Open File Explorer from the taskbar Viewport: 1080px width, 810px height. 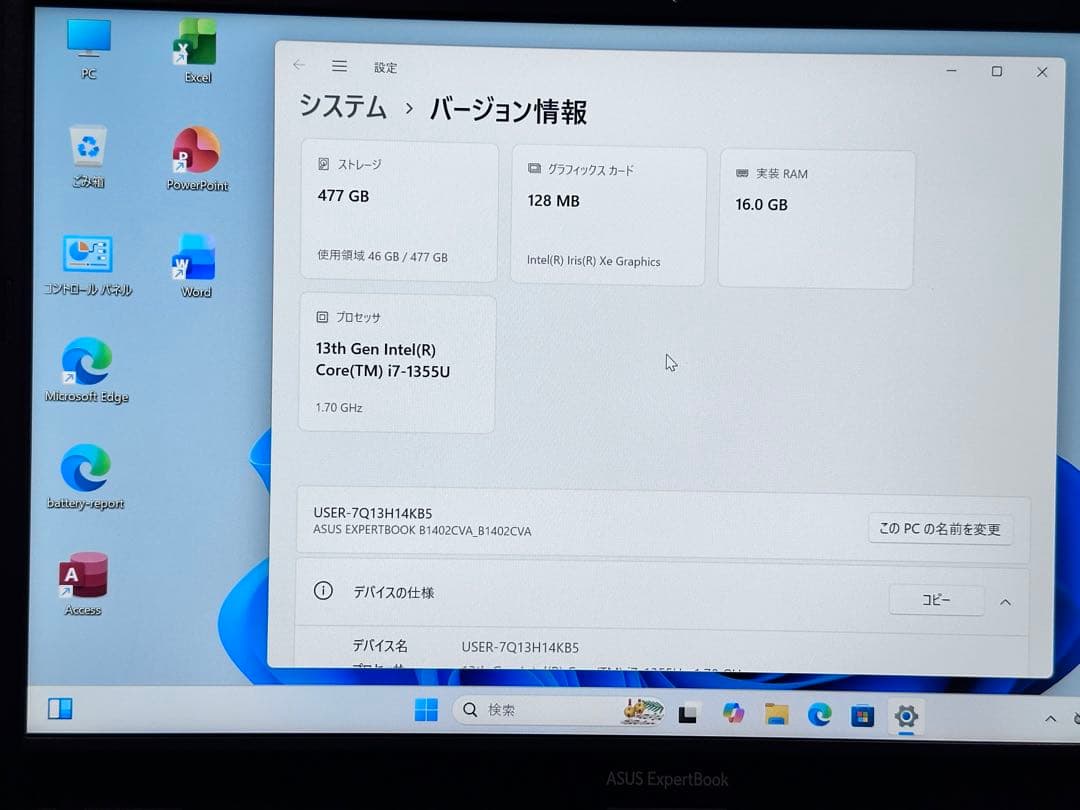pos(777,713)
